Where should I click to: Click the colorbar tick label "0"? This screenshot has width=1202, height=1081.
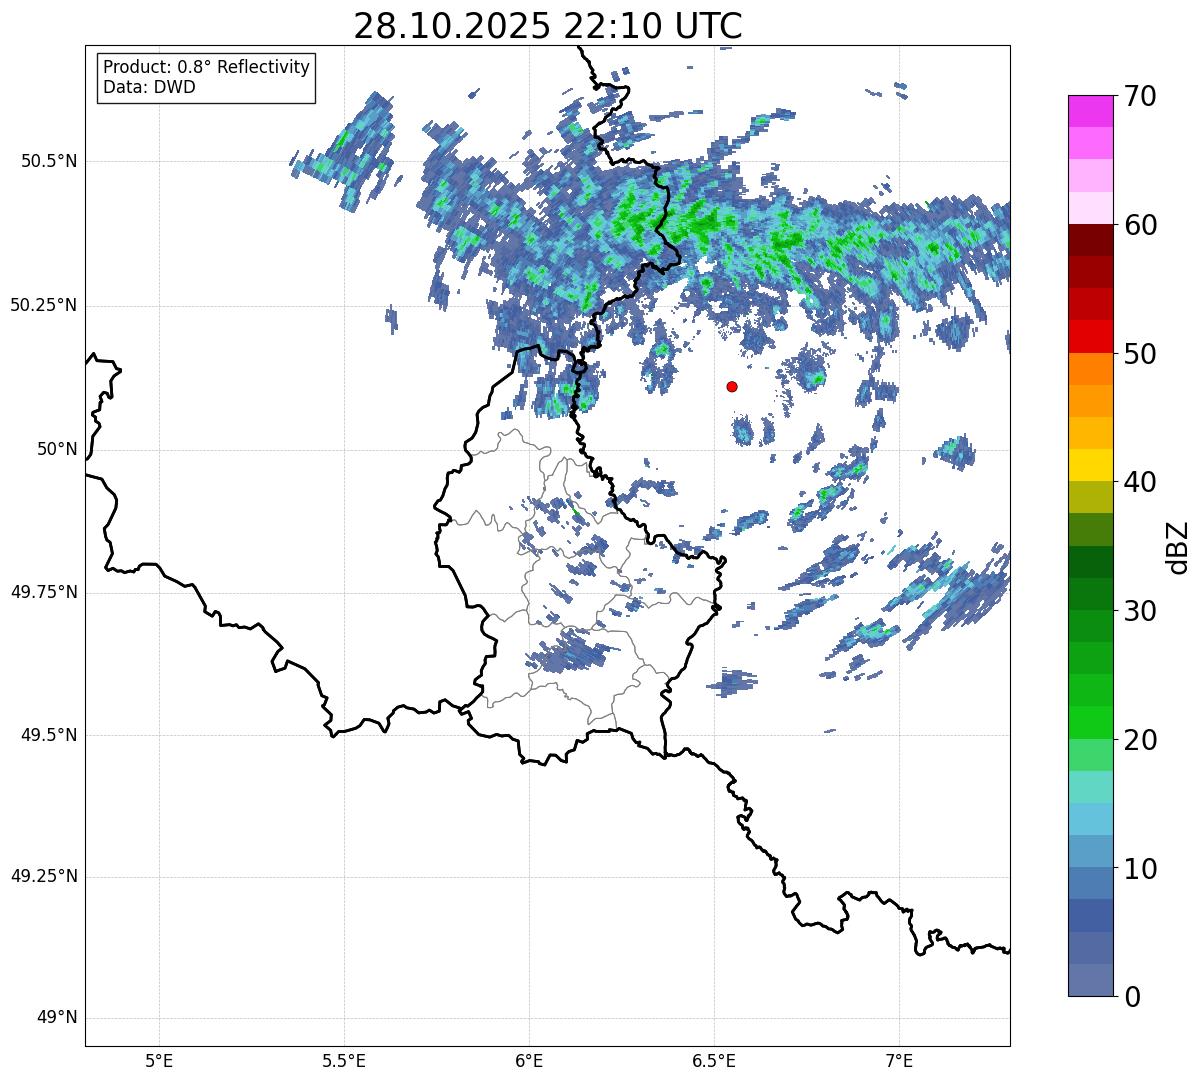coord(1132,997)
